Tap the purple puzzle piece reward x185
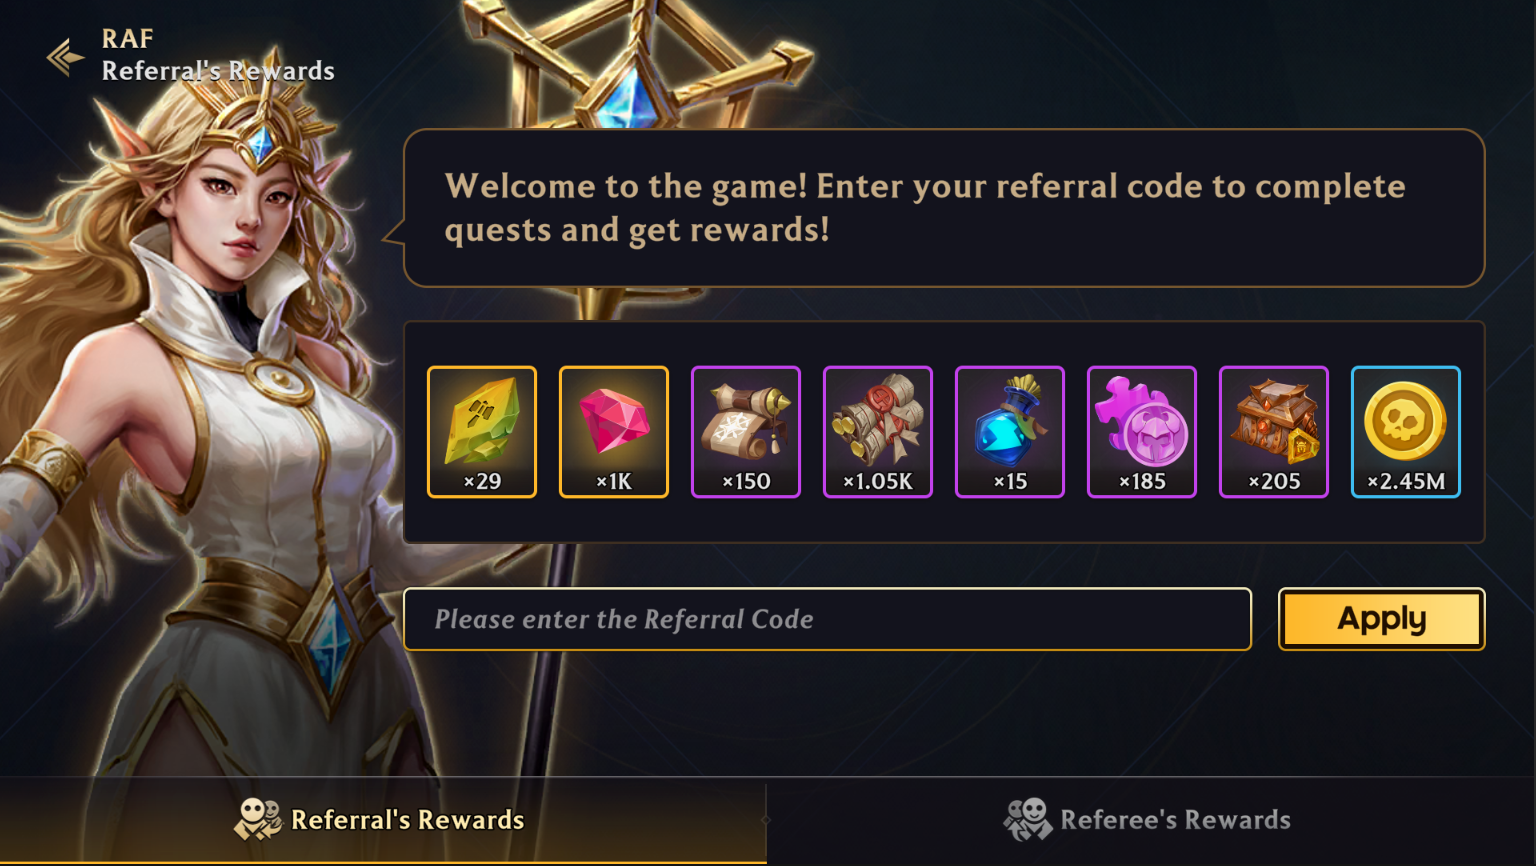Image resolution: width=1536 pixels, height=866 pixels. [1142, 432]
